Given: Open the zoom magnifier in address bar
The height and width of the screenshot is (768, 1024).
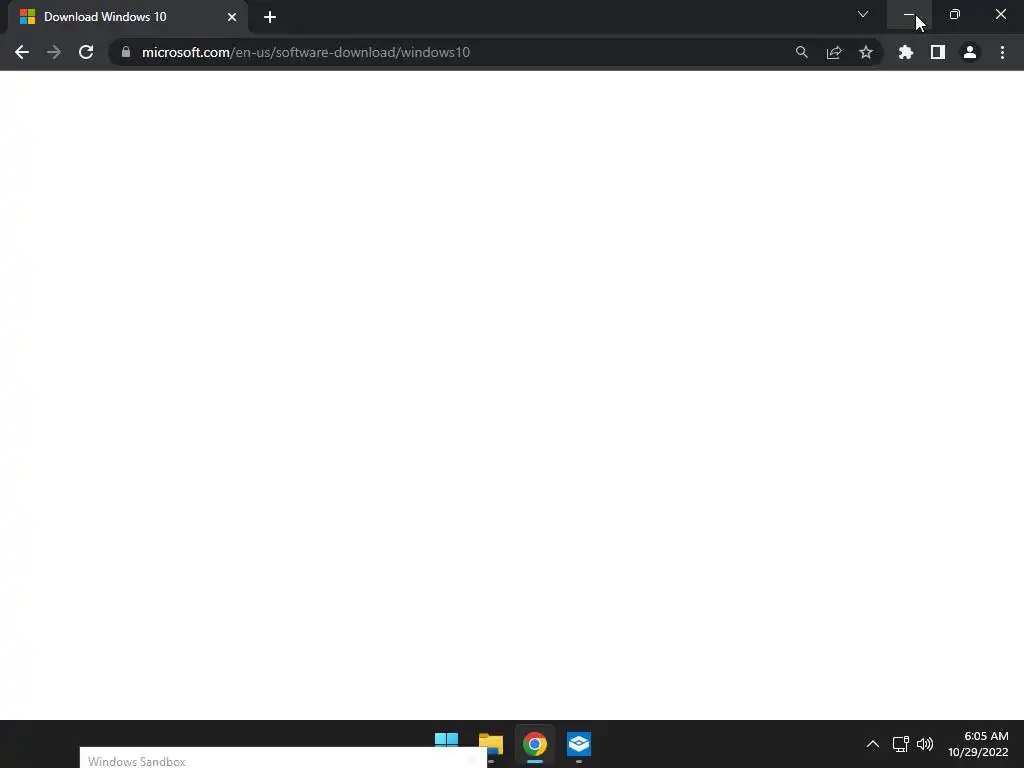Looking at the screenshot, I should 801,52.
